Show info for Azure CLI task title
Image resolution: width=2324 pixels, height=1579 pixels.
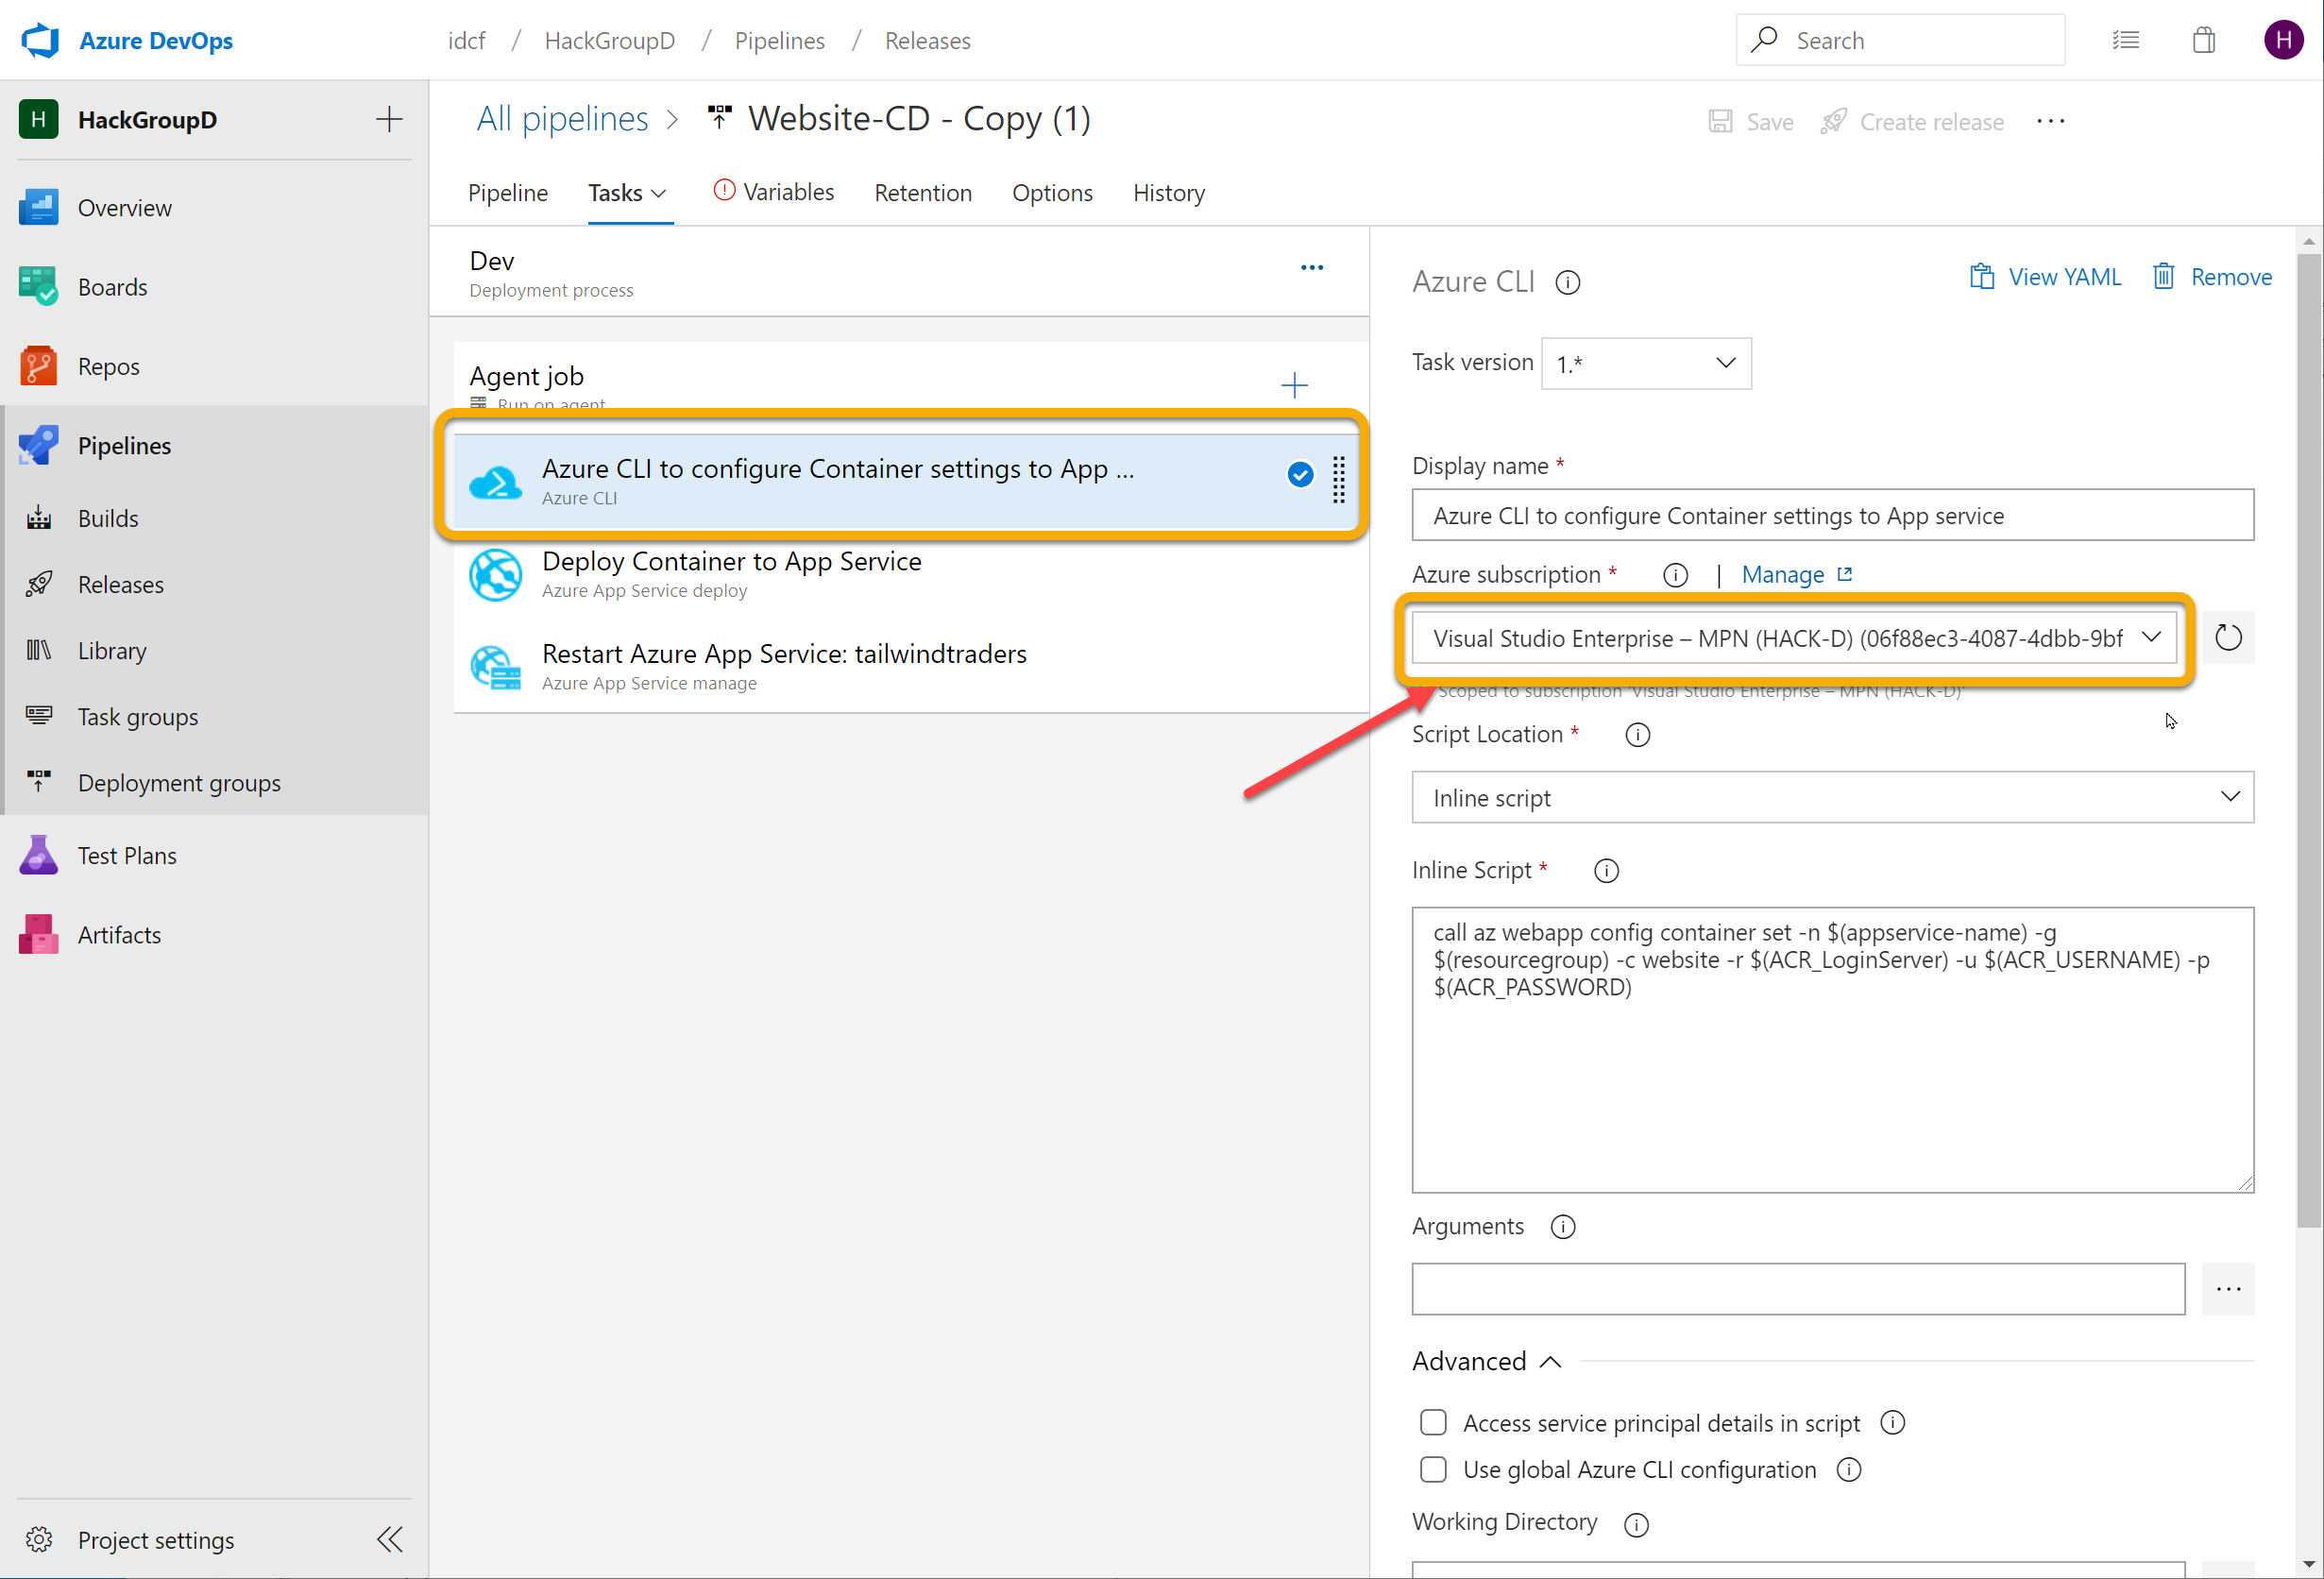1567,283
